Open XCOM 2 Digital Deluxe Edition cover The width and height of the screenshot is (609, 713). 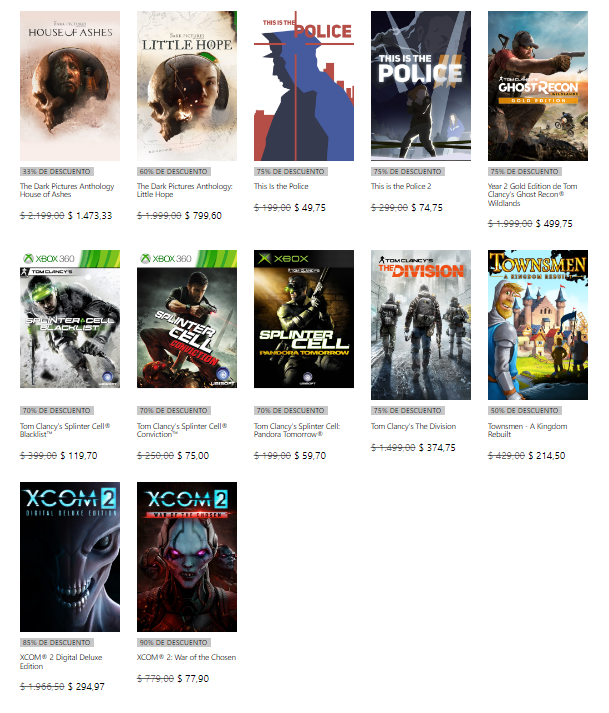[x=70, y=557]
